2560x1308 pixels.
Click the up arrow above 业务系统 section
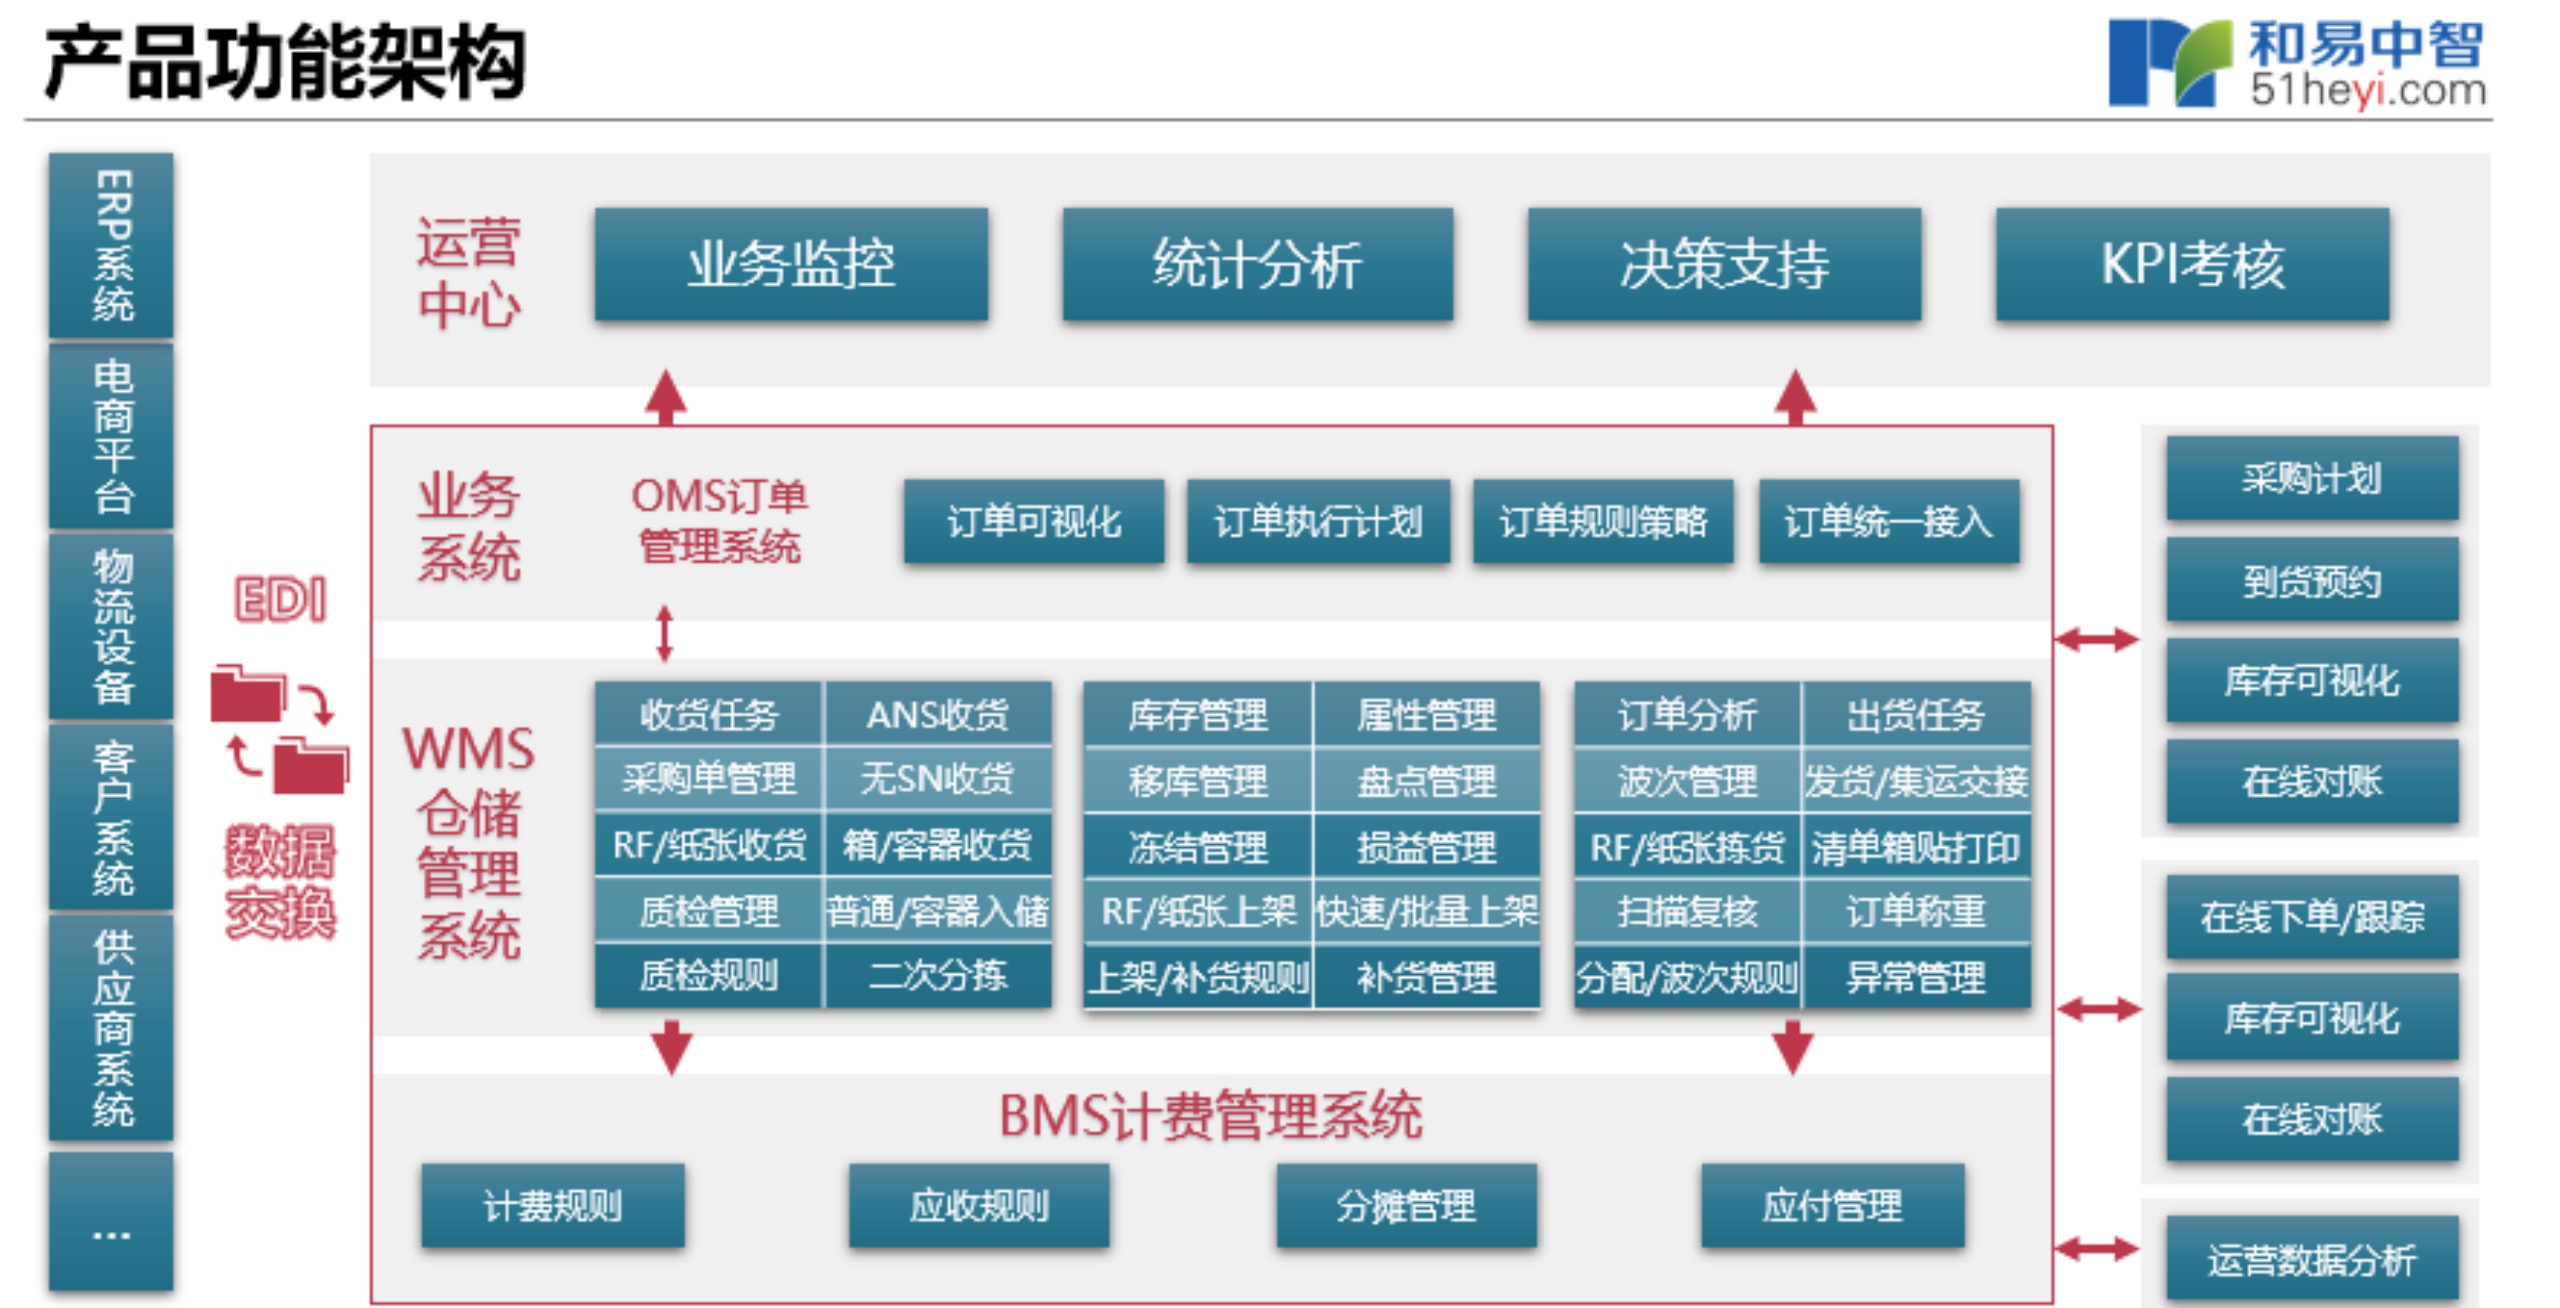coord(666,398)
